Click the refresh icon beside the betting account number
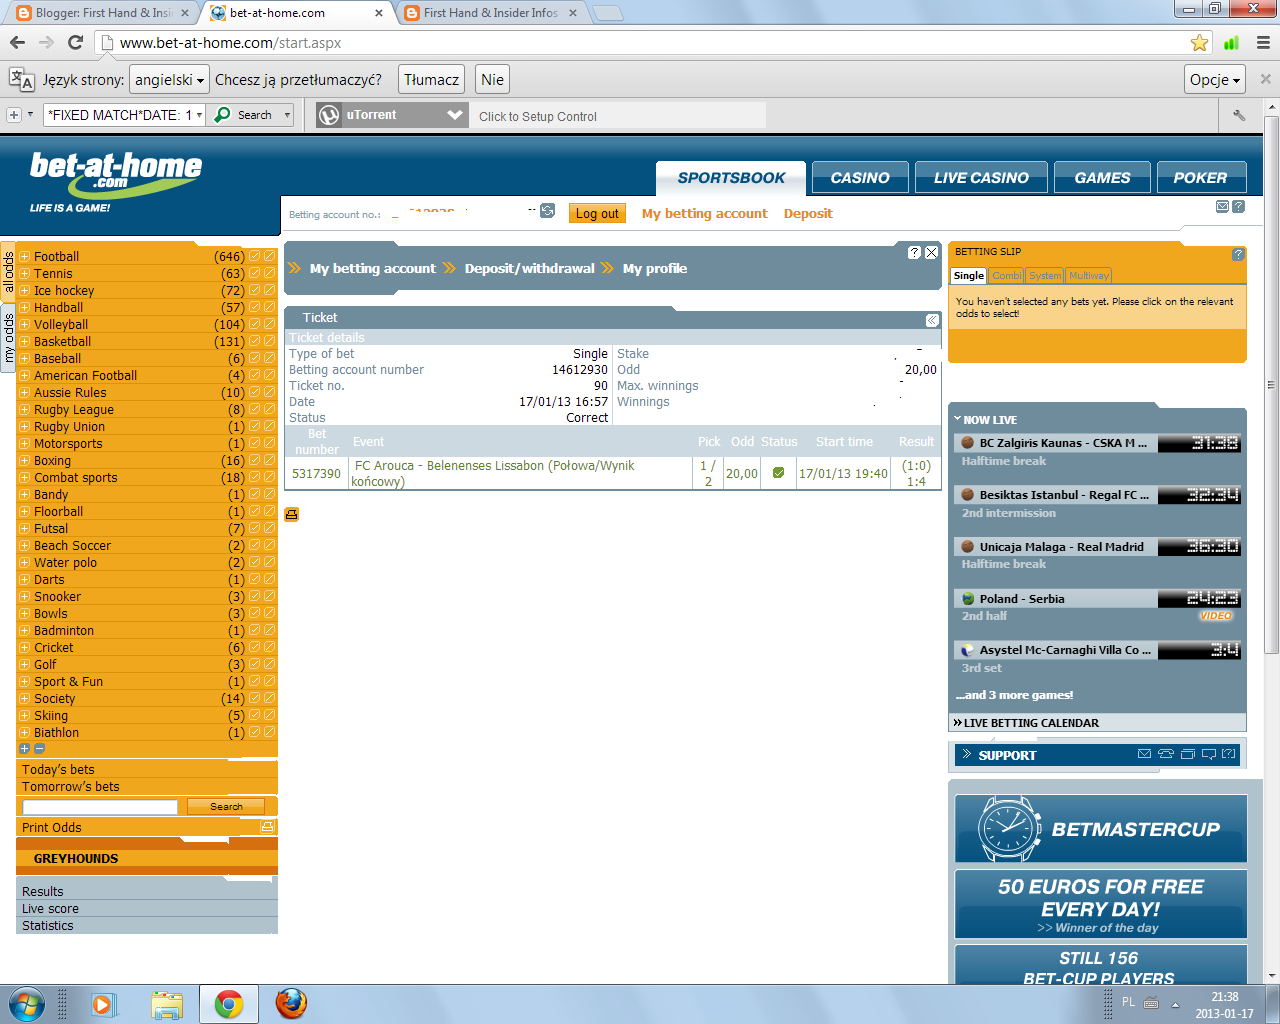 pos(547,211)
